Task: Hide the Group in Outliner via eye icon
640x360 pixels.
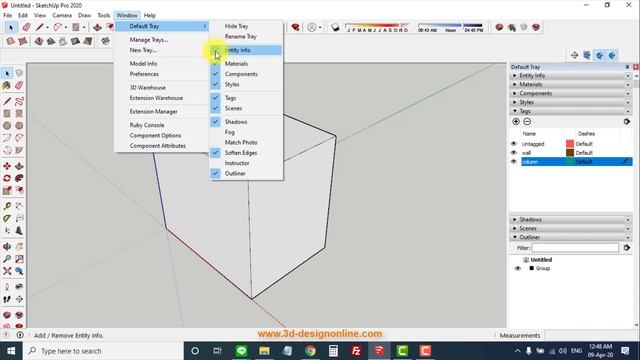Action: (518, 269)
